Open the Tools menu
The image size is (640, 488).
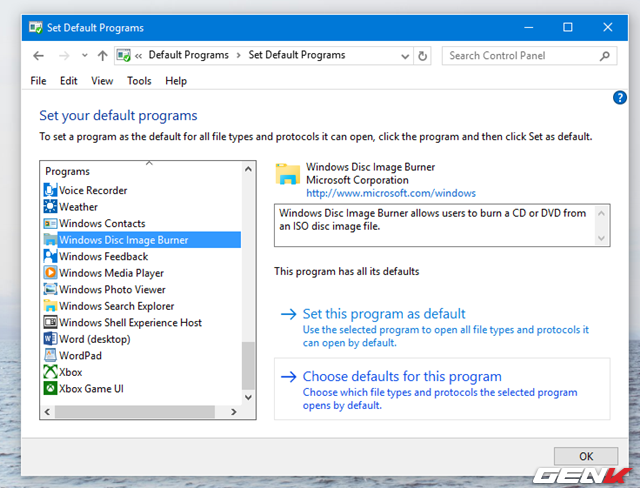click(139, 81)
